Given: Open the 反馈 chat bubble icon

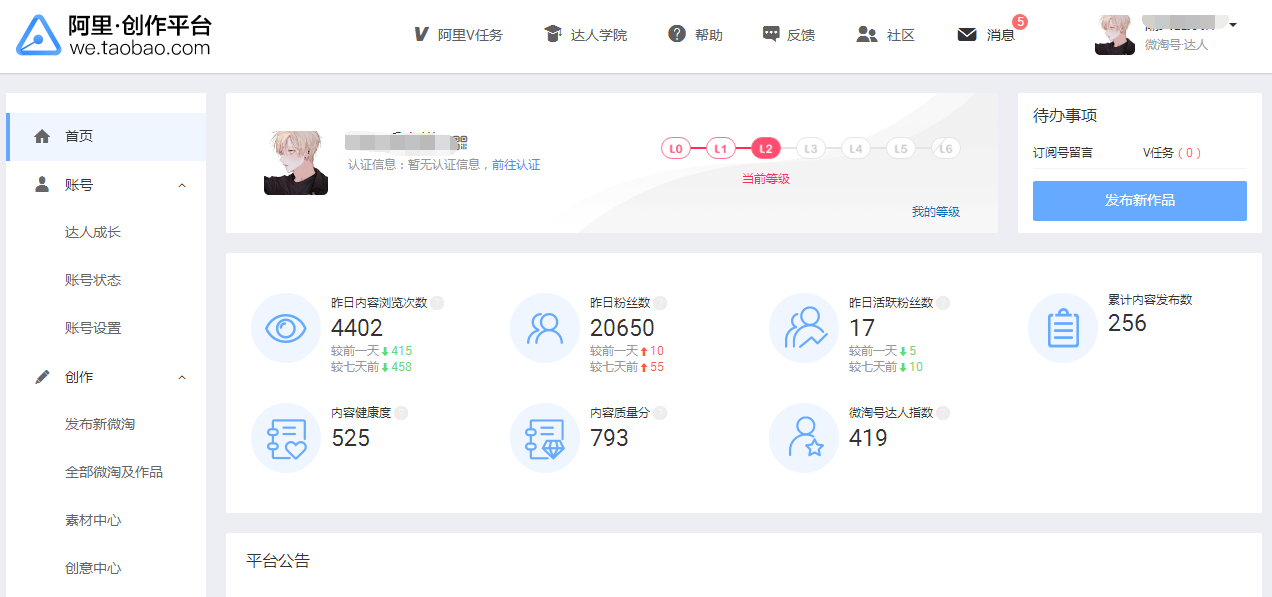Looking at the screenshot, I should coord(771,34).
